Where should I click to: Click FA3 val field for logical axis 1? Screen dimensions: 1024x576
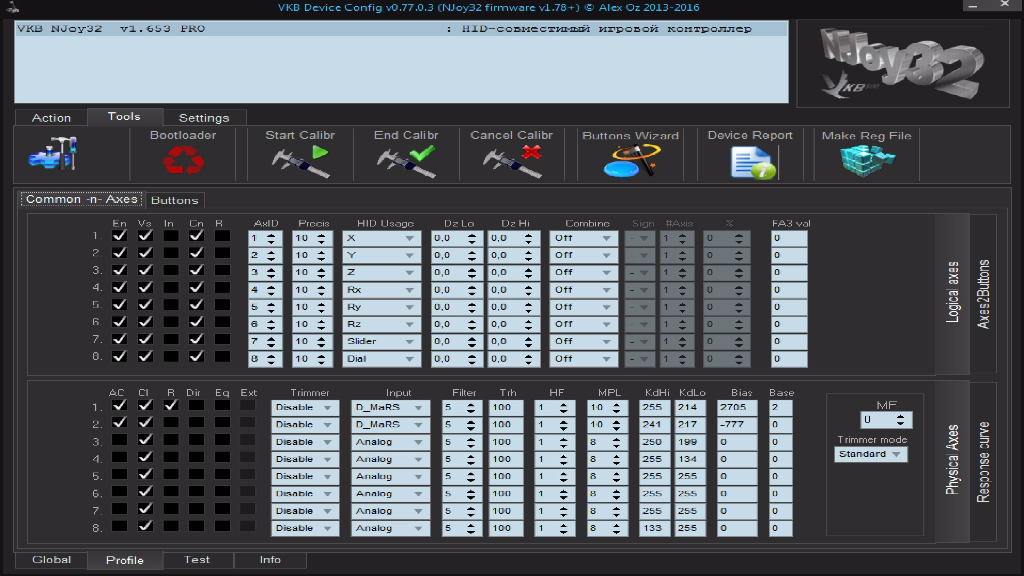coord(789,238)
